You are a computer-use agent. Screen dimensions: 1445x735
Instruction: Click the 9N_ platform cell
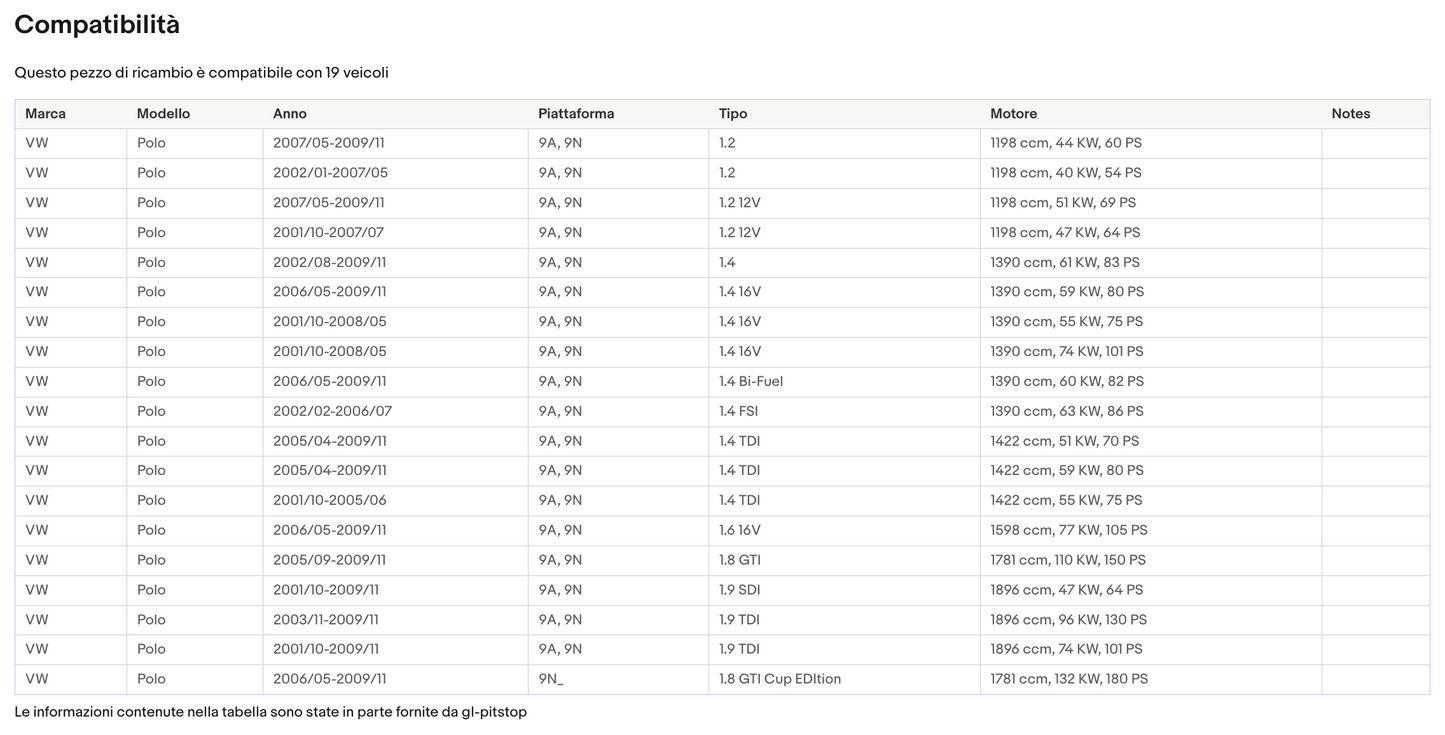tap(551, 679)
